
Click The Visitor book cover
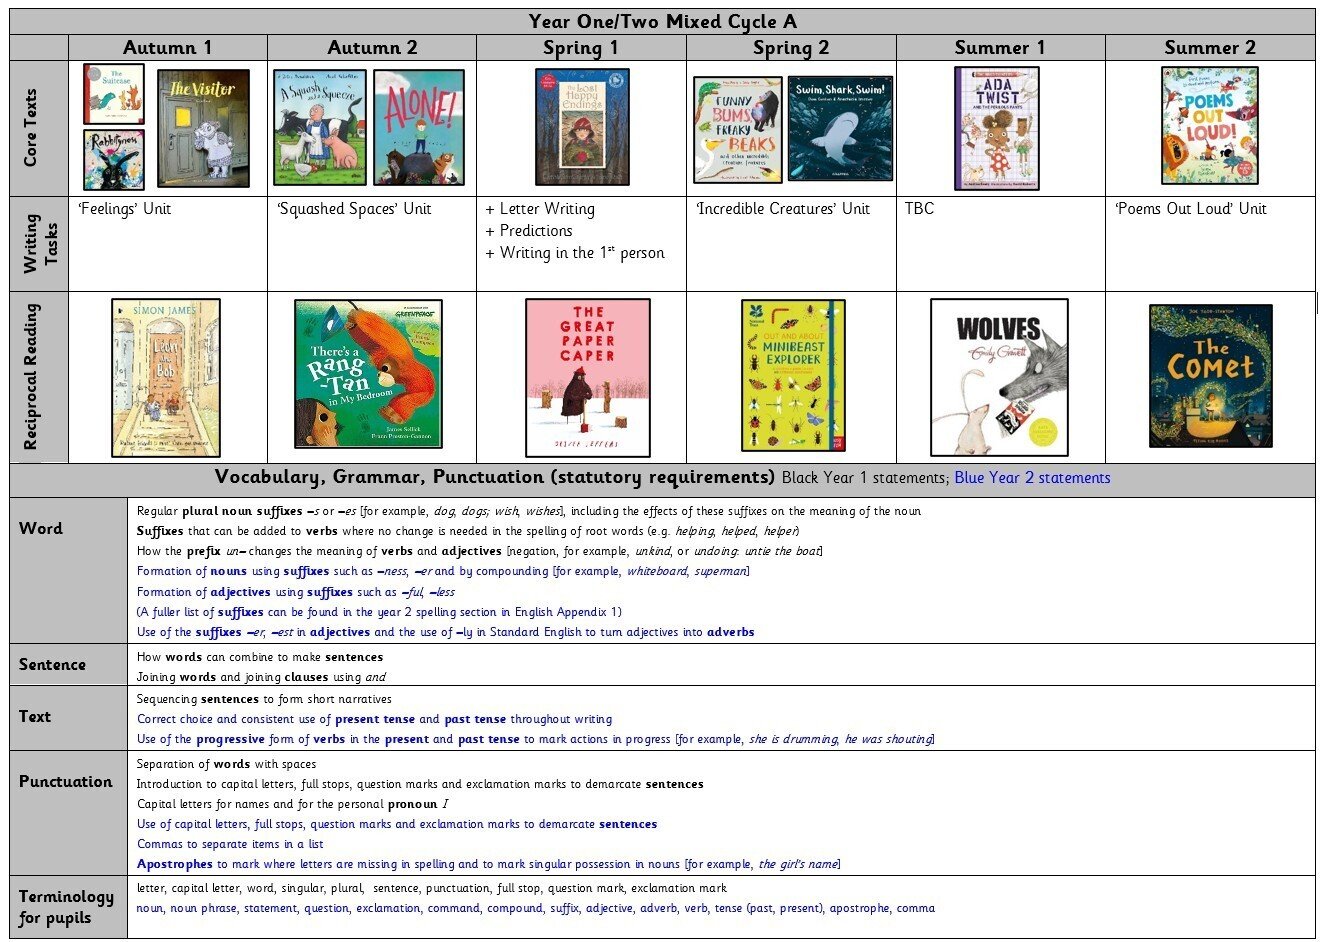(x=204, y=128)
